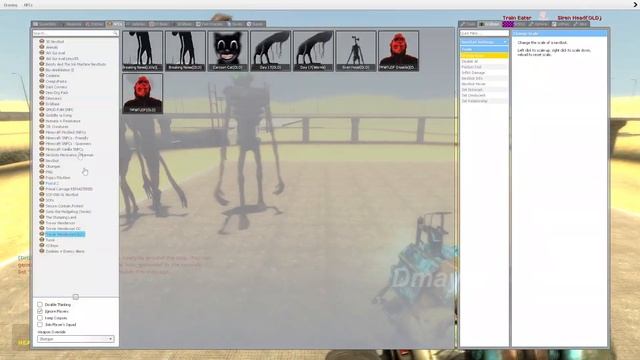Enable the Disable Thinking checkbox
Viewport: 640px width, 360px height.
[x=40, y=304]
